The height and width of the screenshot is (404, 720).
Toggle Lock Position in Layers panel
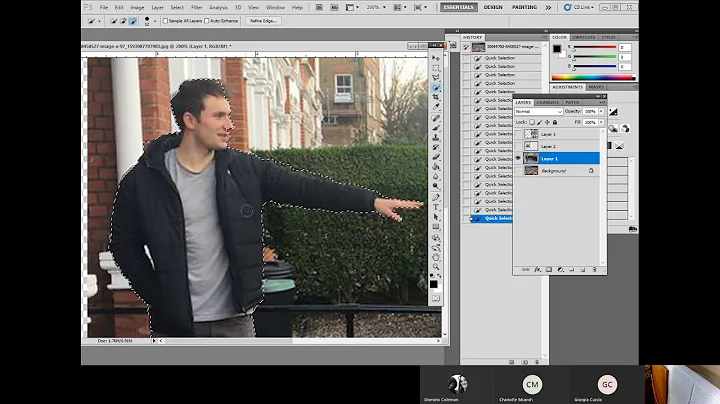point(547,122)
